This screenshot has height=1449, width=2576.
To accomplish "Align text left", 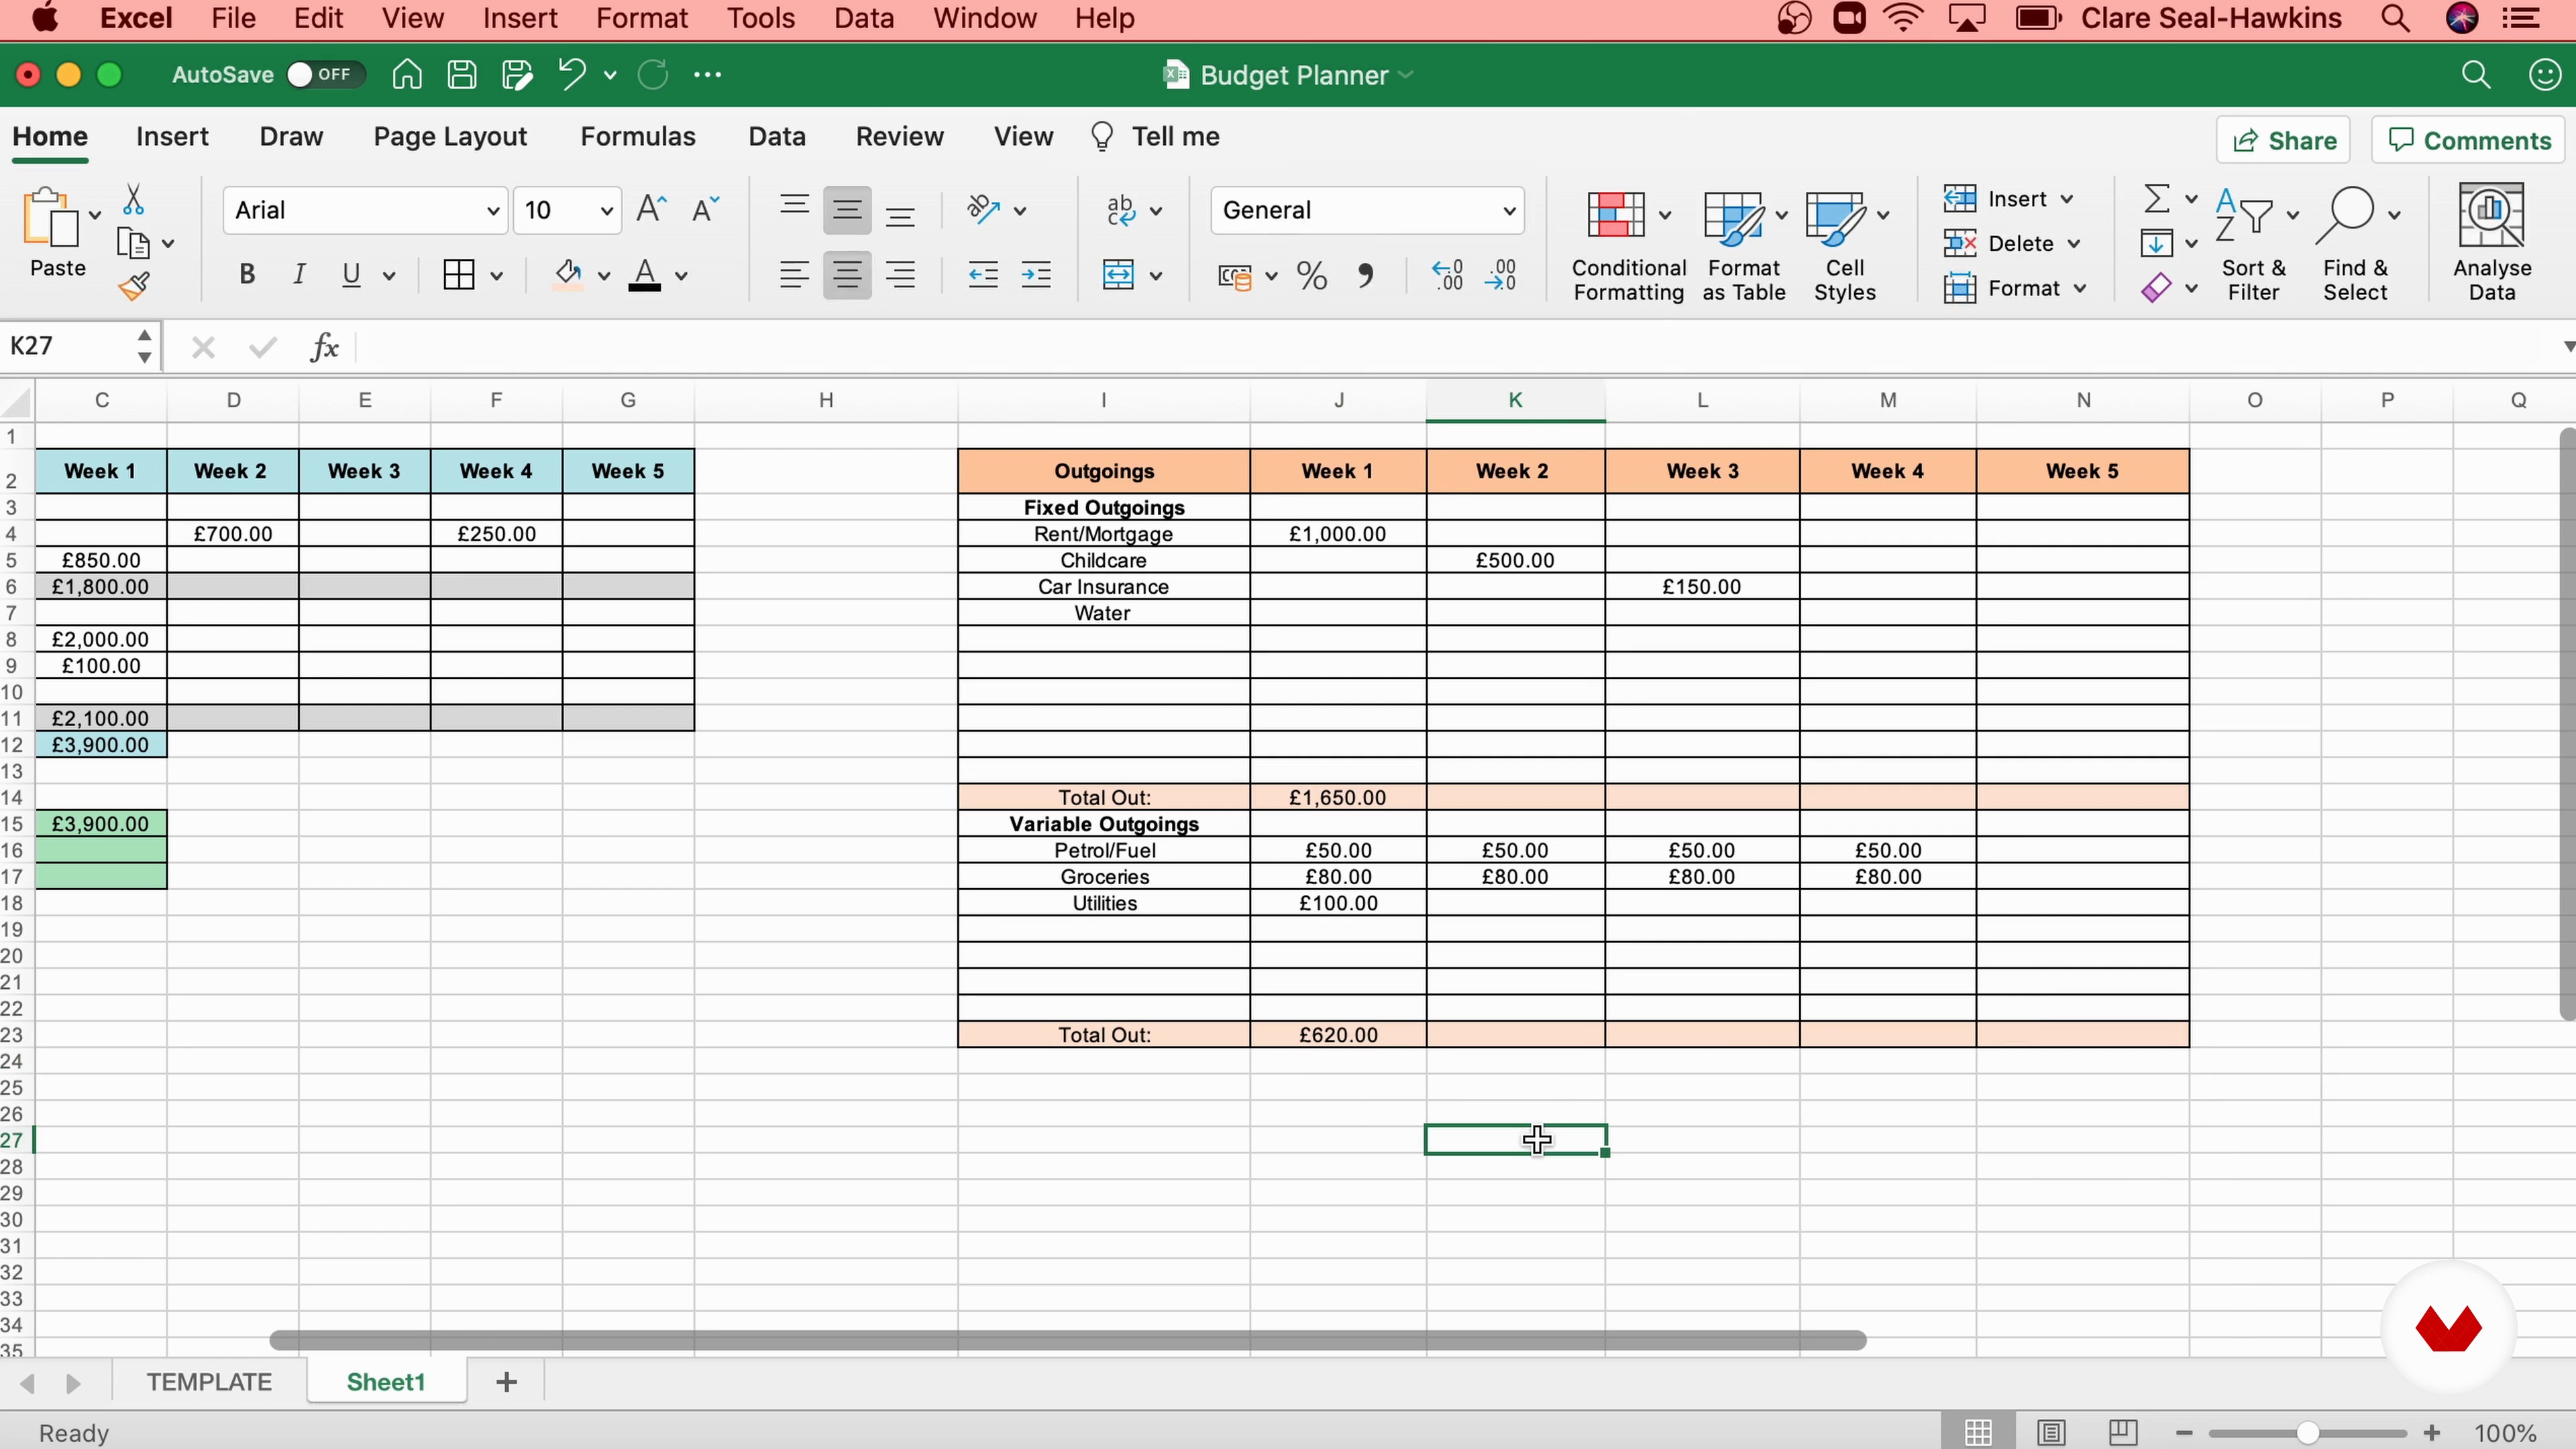I will (x=794, y=274).
